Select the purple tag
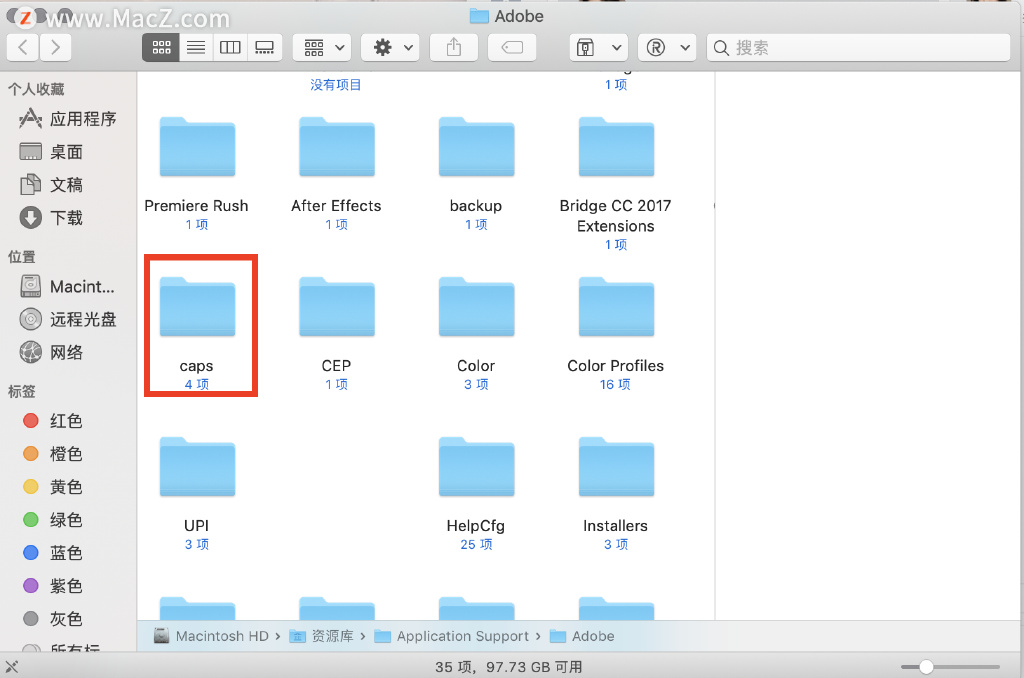This screenshot has width=1024, height=678. click(53, 585)
